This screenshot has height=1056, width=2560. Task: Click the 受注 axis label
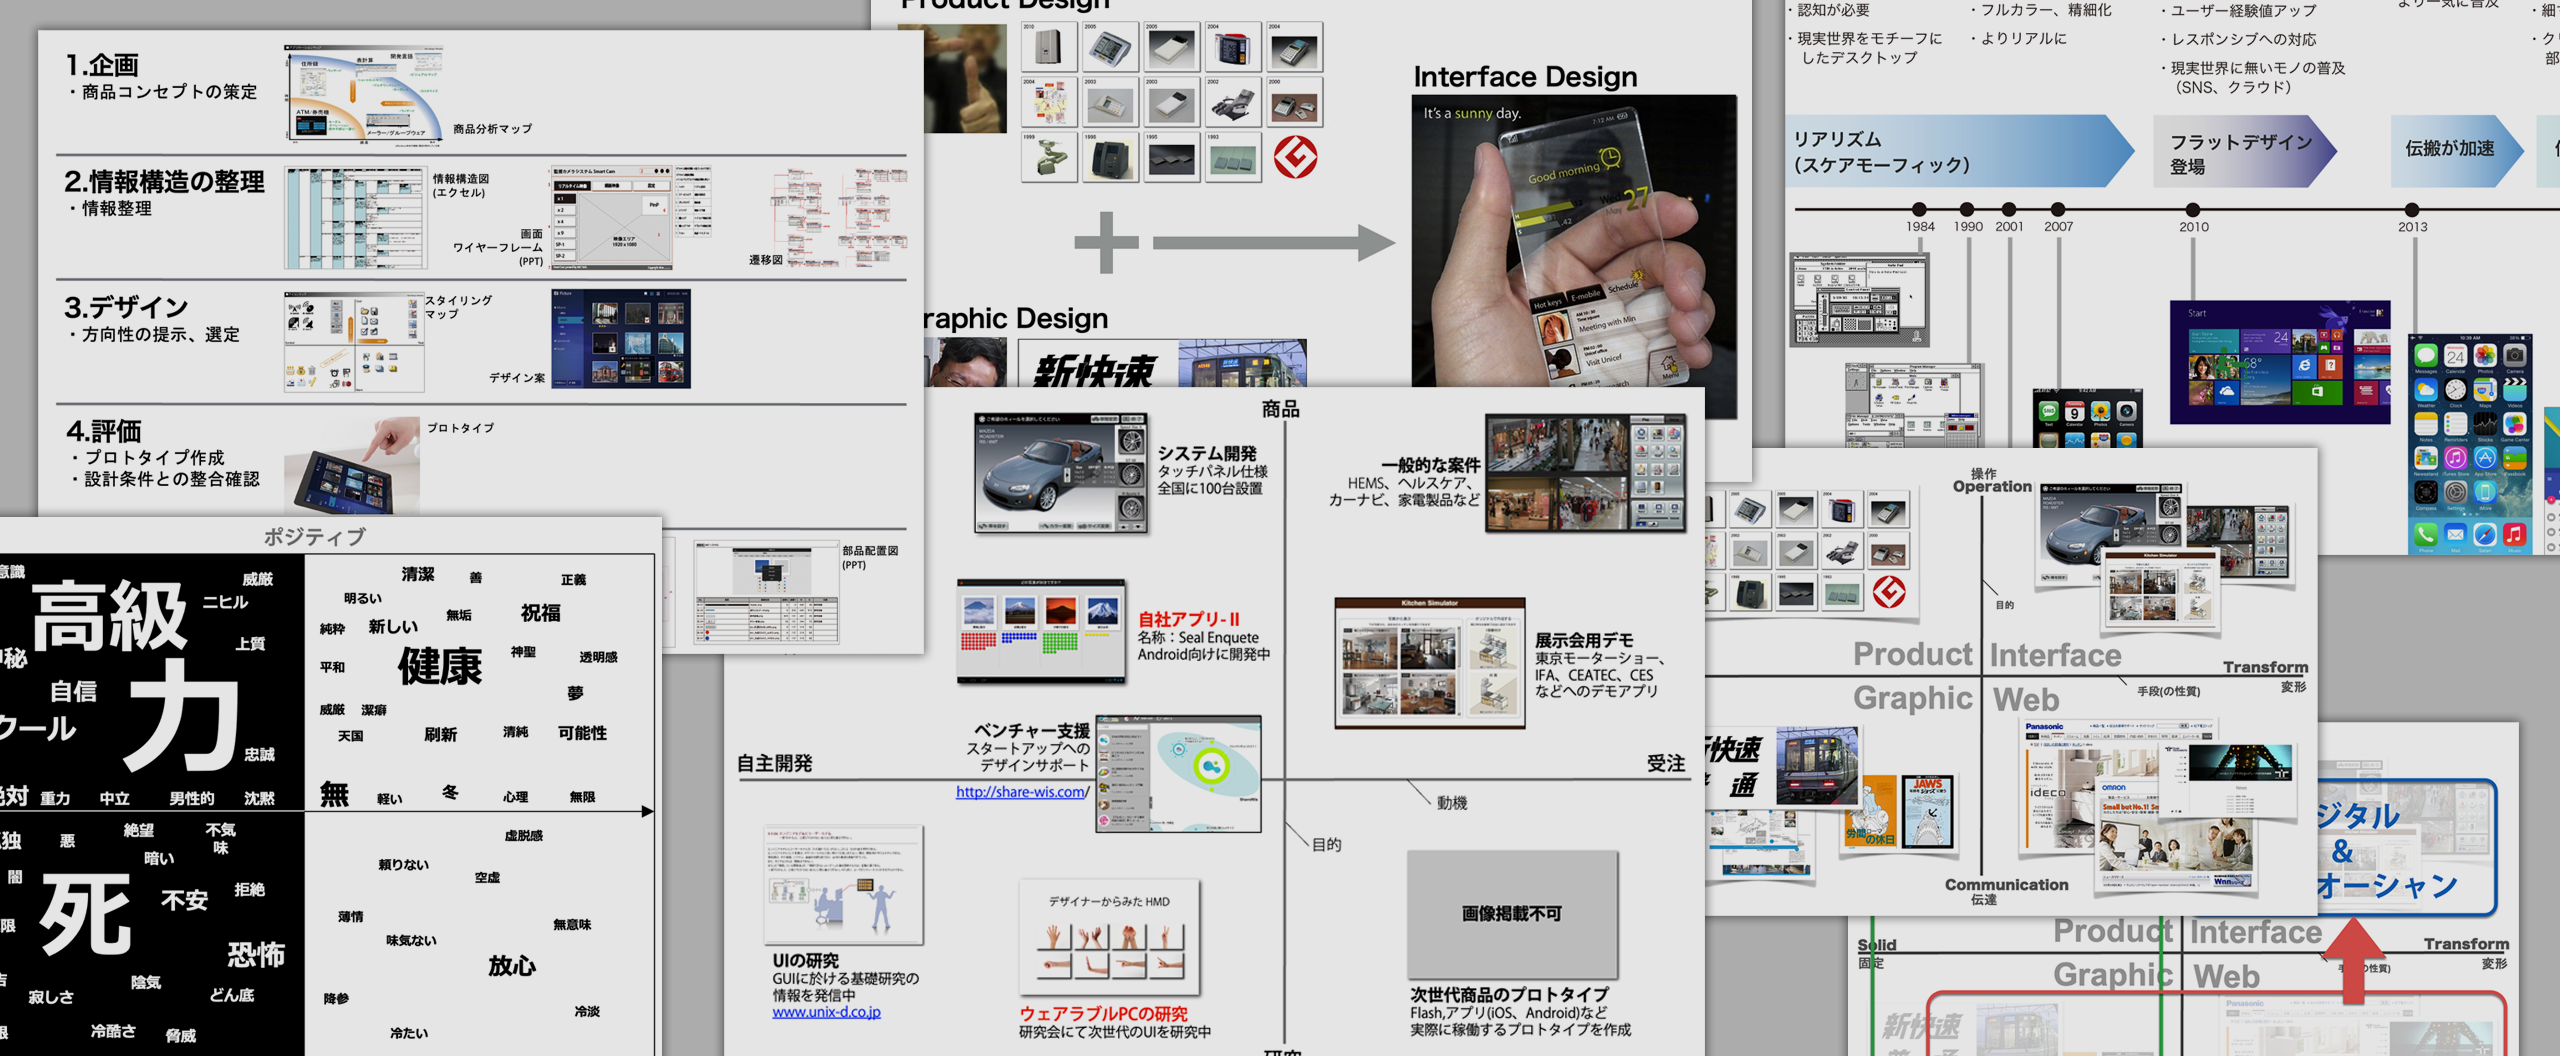pyautogui.click(x=1666, y=763)
